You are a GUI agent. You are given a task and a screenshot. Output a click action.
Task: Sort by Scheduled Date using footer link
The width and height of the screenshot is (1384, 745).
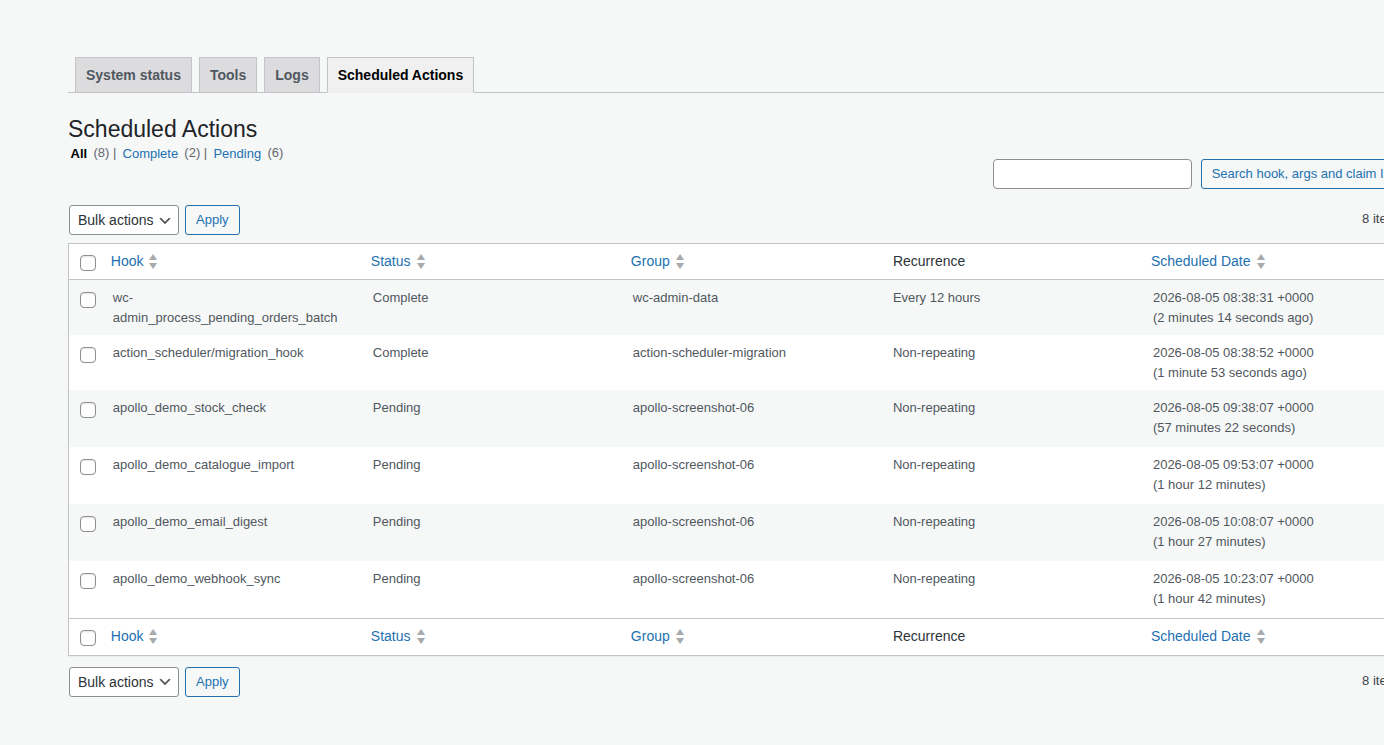point(1201,636)
